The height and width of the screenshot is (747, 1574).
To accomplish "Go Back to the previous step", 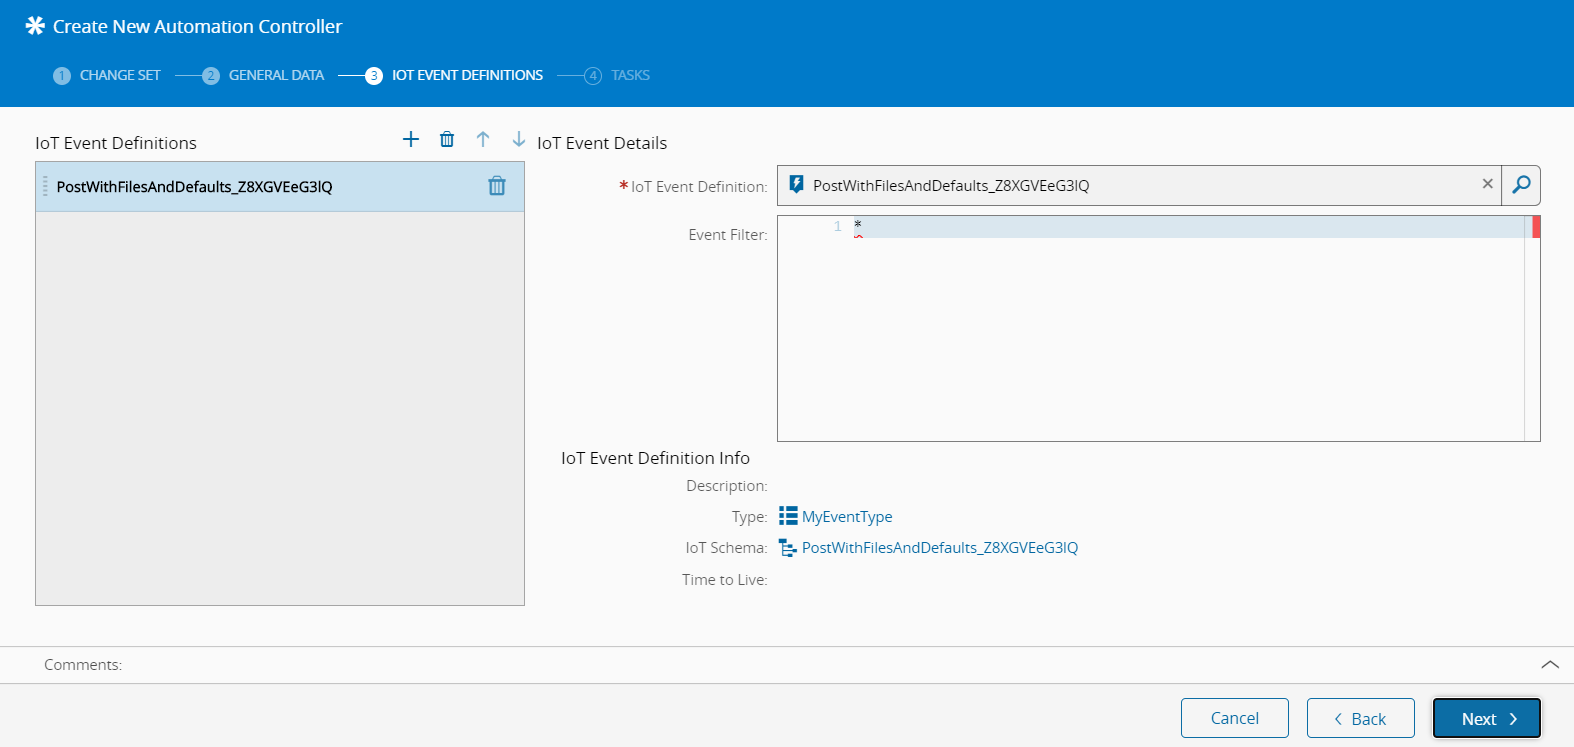I will (x=1360, y=718).
